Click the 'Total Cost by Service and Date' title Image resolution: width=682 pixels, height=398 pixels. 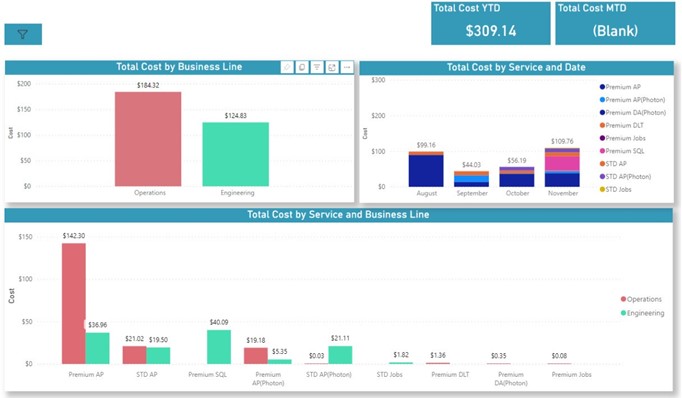click(516, 67)
